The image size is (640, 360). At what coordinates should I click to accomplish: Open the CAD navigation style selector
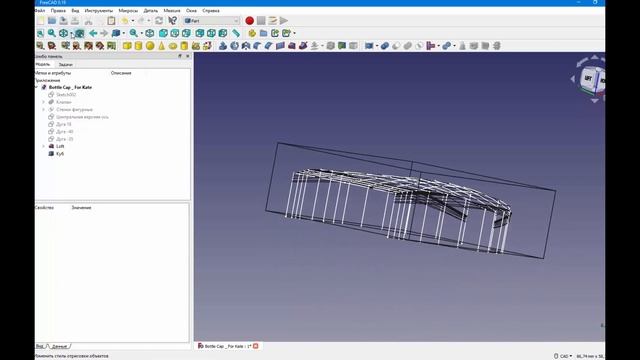coord(563,356)
